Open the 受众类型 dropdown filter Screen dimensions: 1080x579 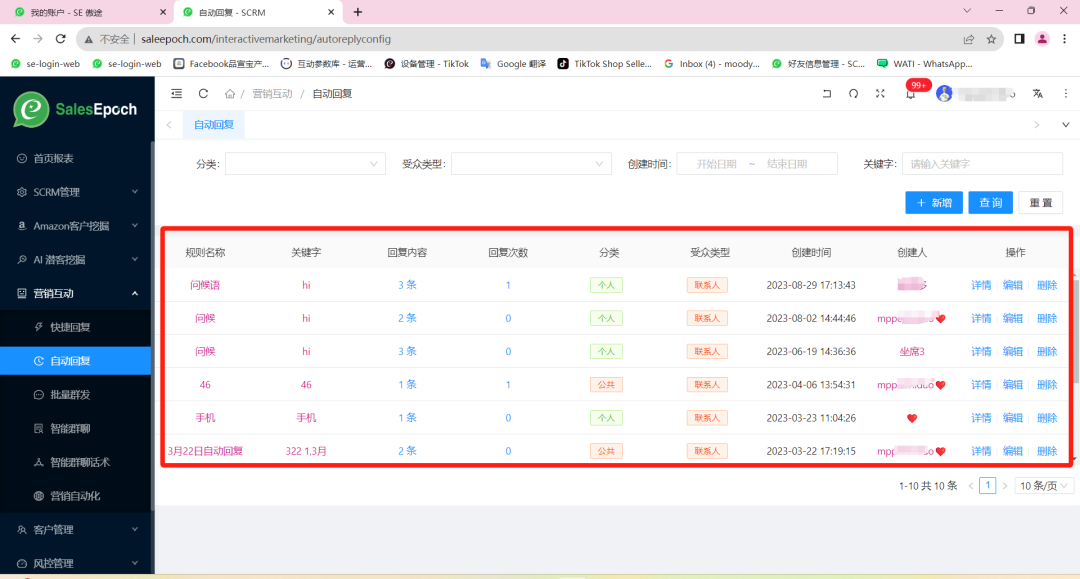point(531,164)
